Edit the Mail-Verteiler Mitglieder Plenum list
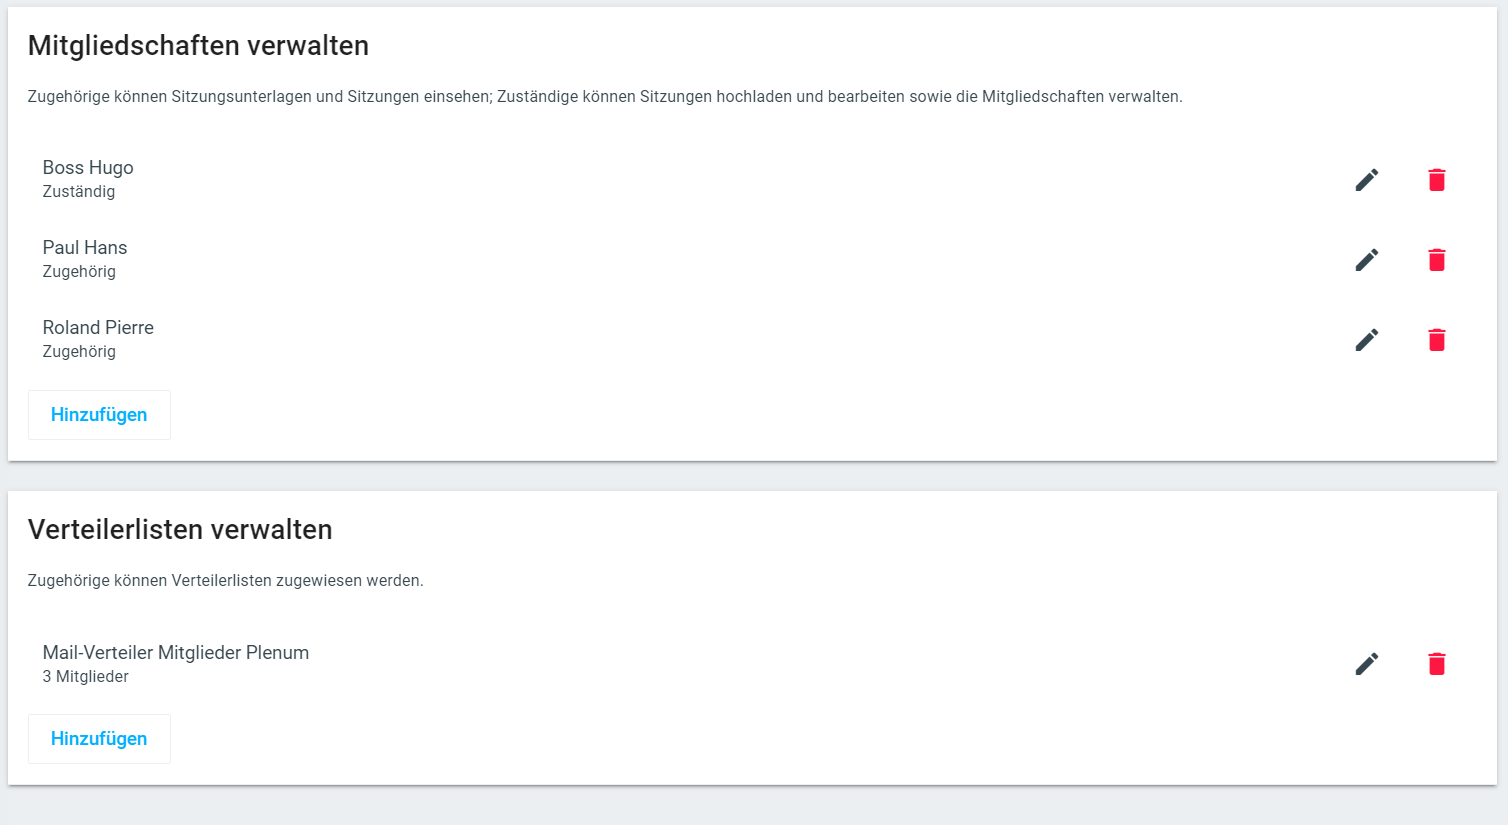Viewport: 1508px width, 825px height. (1366, 664)
